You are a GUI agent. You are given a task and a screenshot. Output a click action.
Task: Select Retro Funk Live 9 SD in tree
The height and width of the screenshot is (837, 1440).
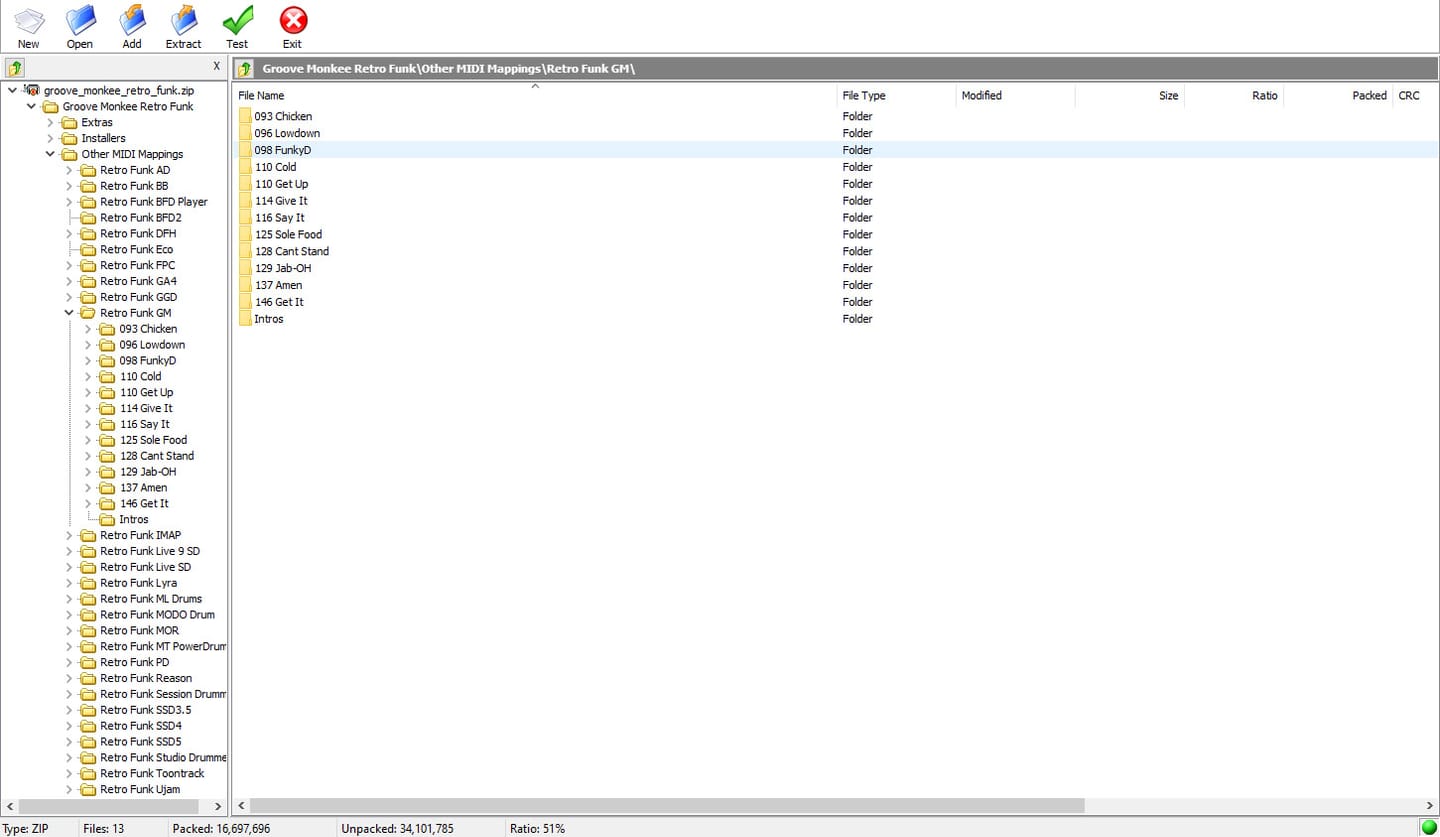coord(150,551)
